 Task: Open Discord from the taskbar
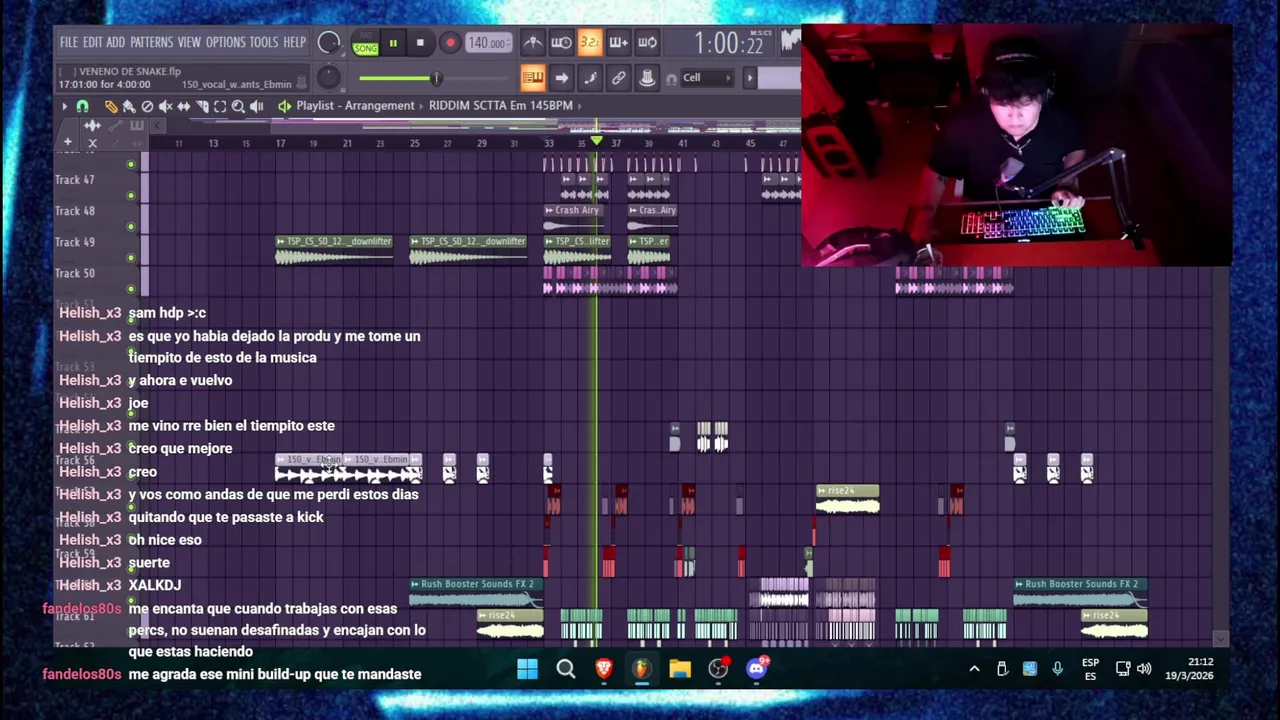pos(757,669)
